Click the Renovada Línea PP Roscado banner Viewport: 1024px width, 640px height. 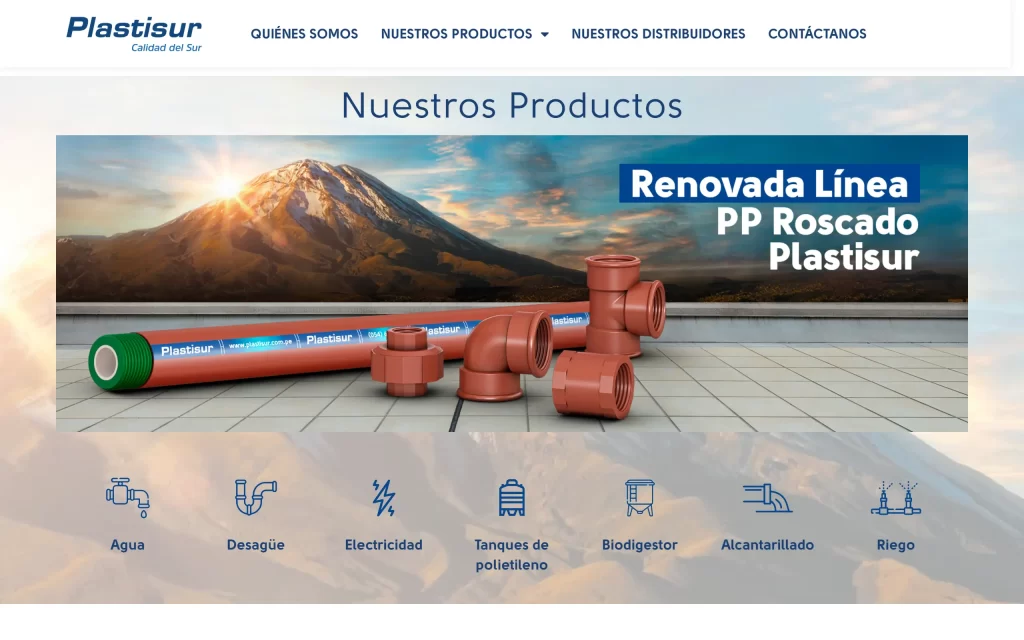pos(511,283)
